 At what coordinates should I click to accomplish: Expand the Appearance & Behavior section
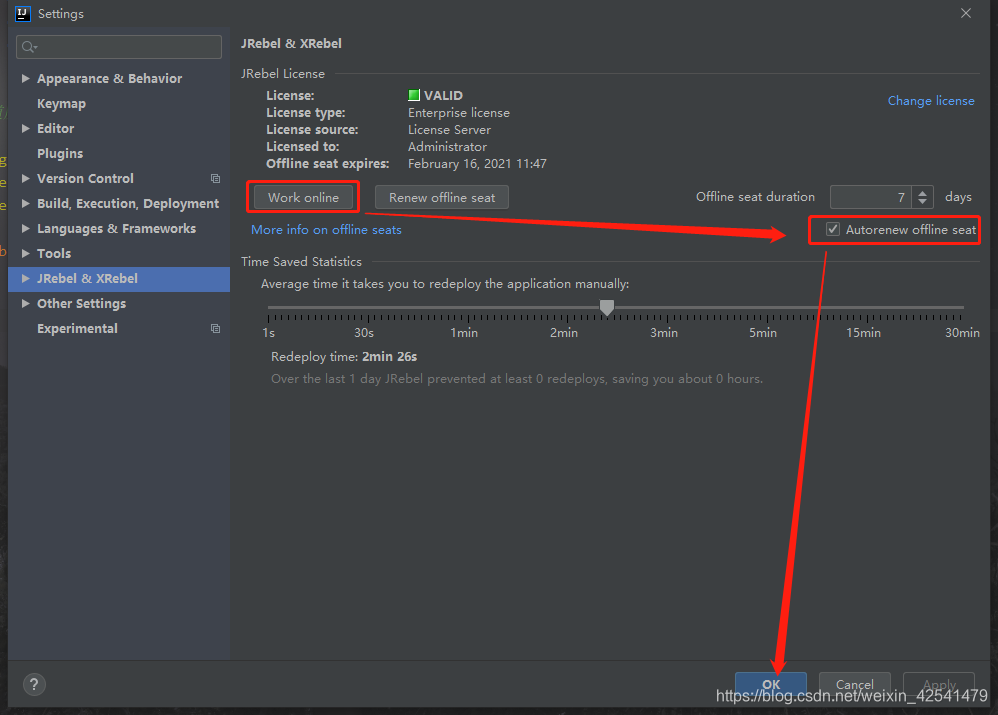point(25,78)
